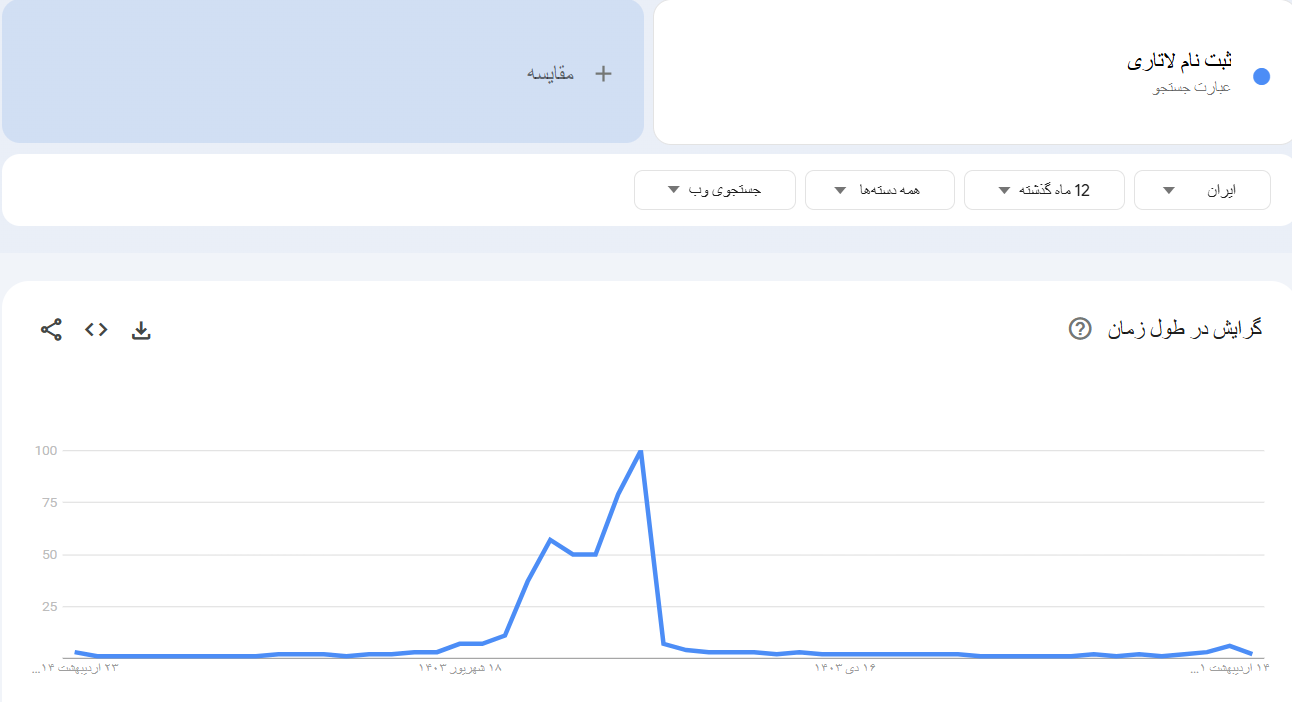
Task: Click the عبارت جستجو subtitle text
Action: click(1192, 88)
